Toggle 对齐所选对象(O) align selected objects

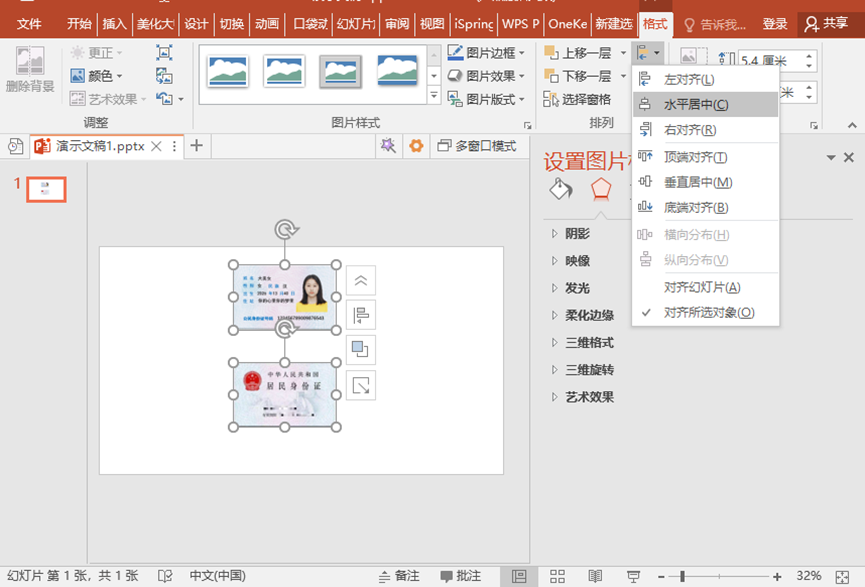click(x=706, y=312)
